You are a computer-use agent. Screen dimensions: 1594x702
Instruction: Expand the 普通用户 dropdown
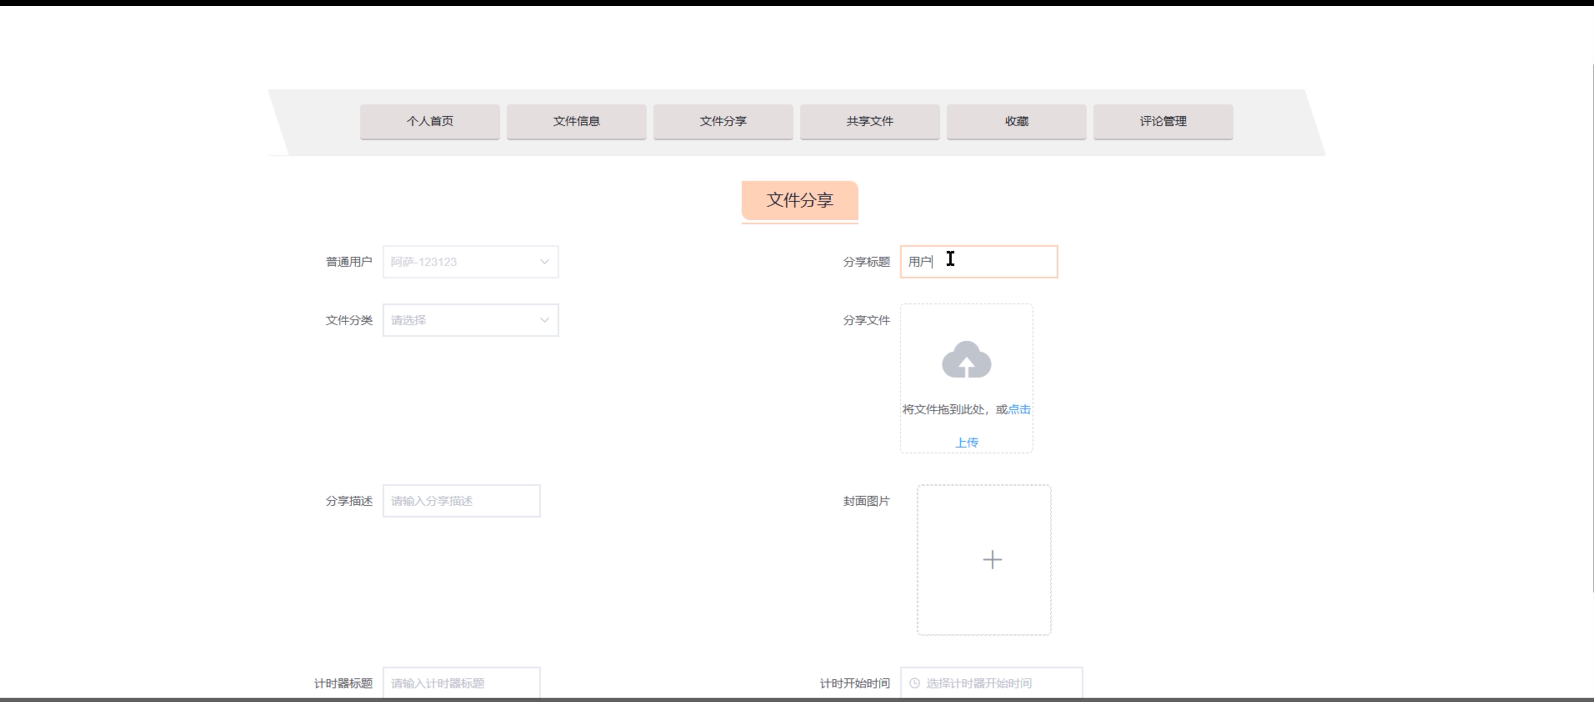(471, 262)
